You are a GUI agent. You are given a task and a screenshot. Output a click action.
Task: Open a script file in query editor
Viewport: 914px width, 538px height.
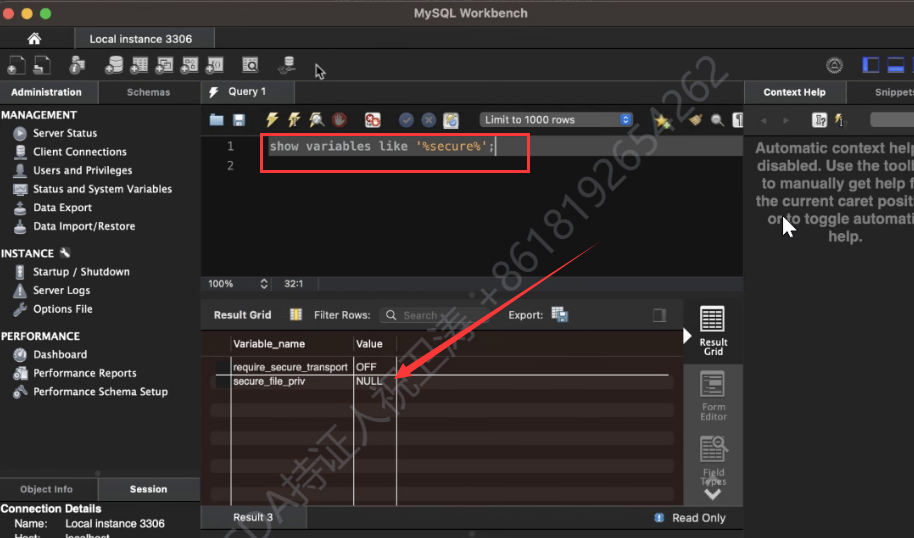[216, 120]
